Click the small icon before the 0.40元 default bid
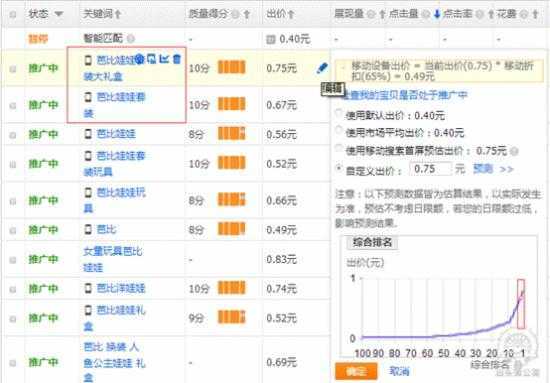 pyautogui.click(x=270, y=39)
